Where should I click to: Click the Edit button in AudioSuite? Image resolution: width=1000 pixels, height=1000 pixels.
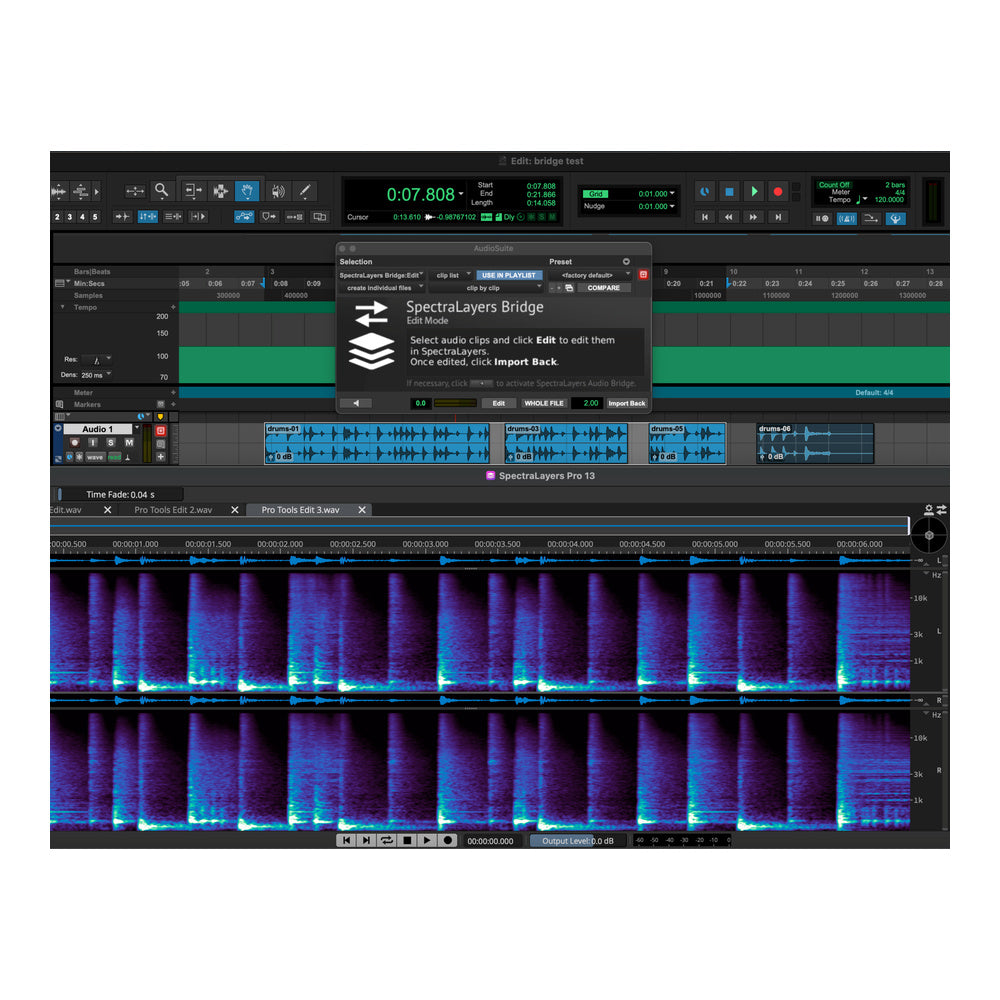(x=498, y=403)
